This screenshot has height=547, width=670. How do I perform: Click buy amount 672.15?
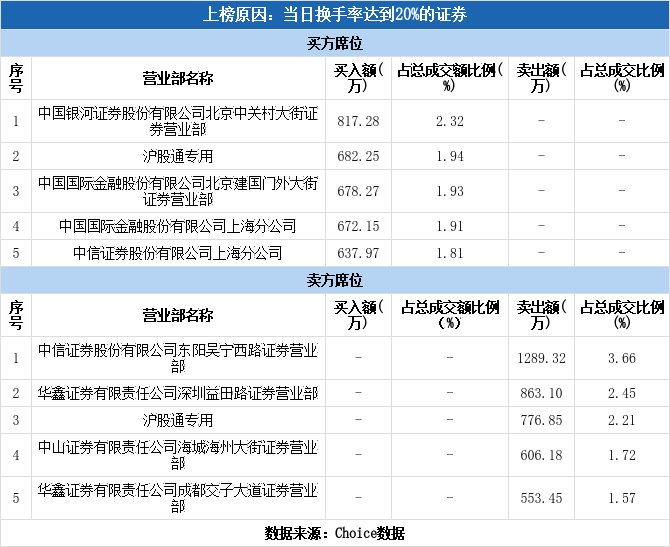tap(358, 226)
